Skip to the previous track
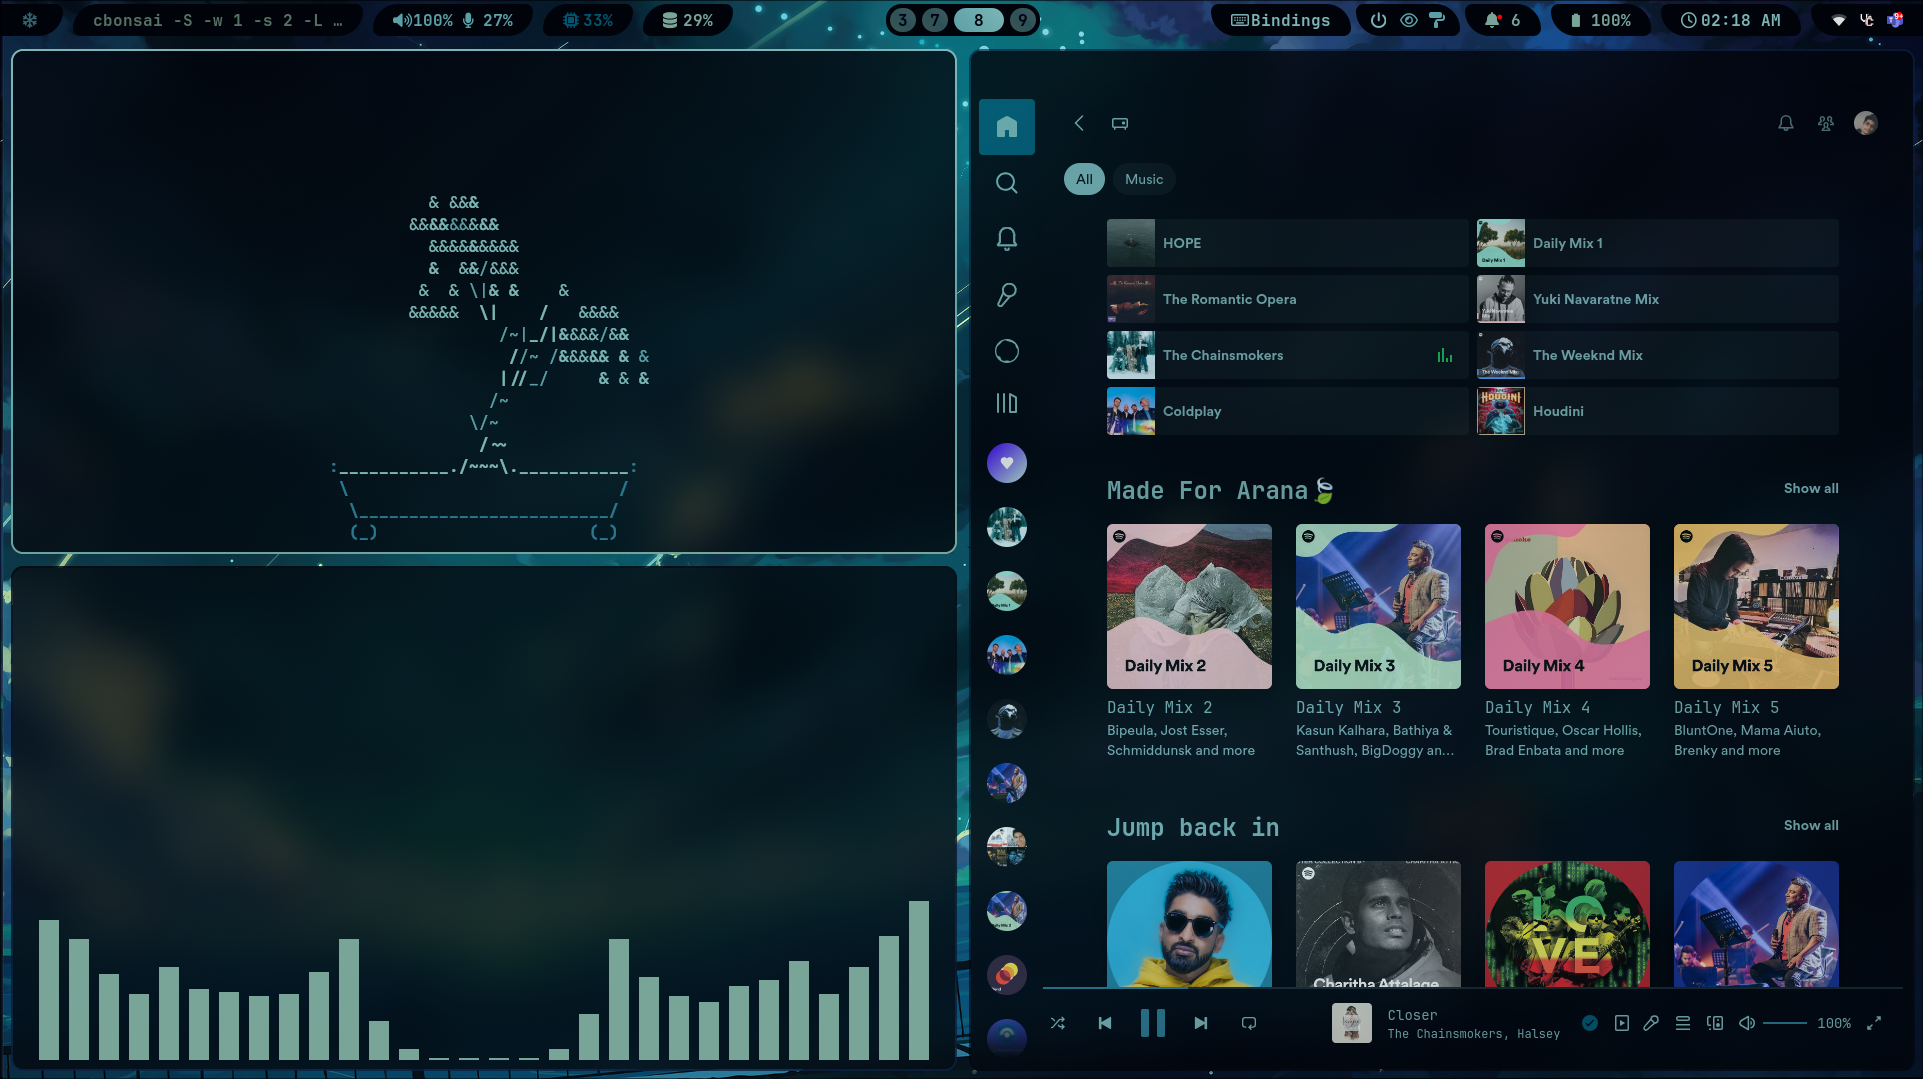The width and height of the screenshot is (1923, 1079). 1105,1023
